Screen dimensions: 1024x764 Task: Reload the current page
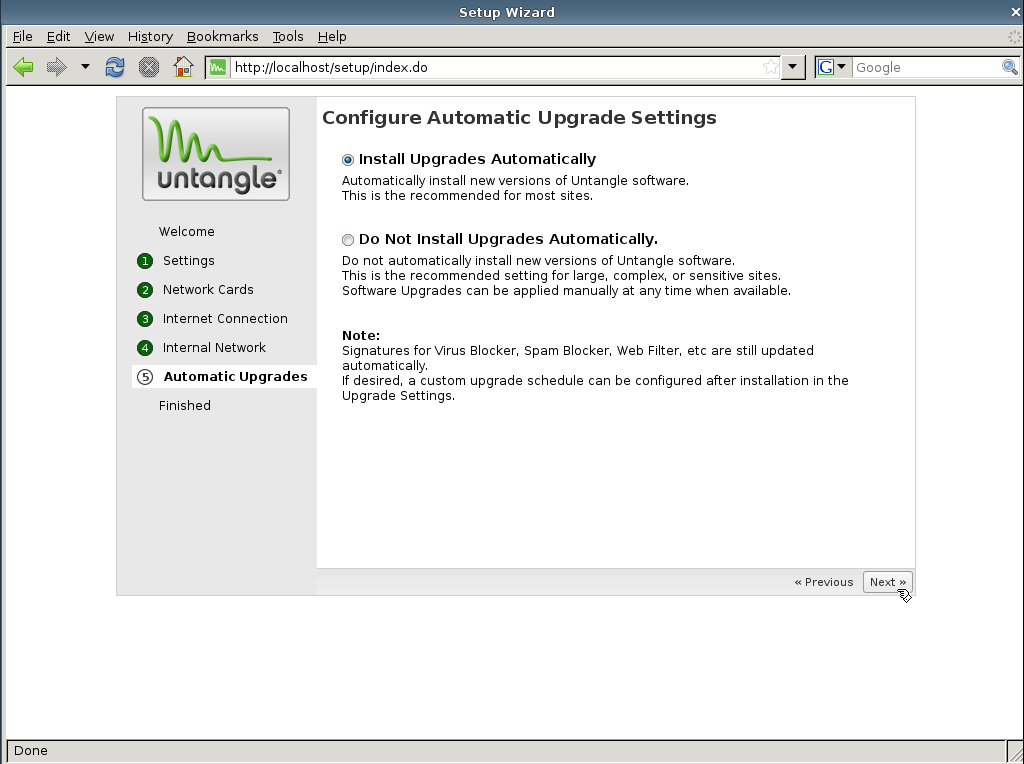coord(115,67)
